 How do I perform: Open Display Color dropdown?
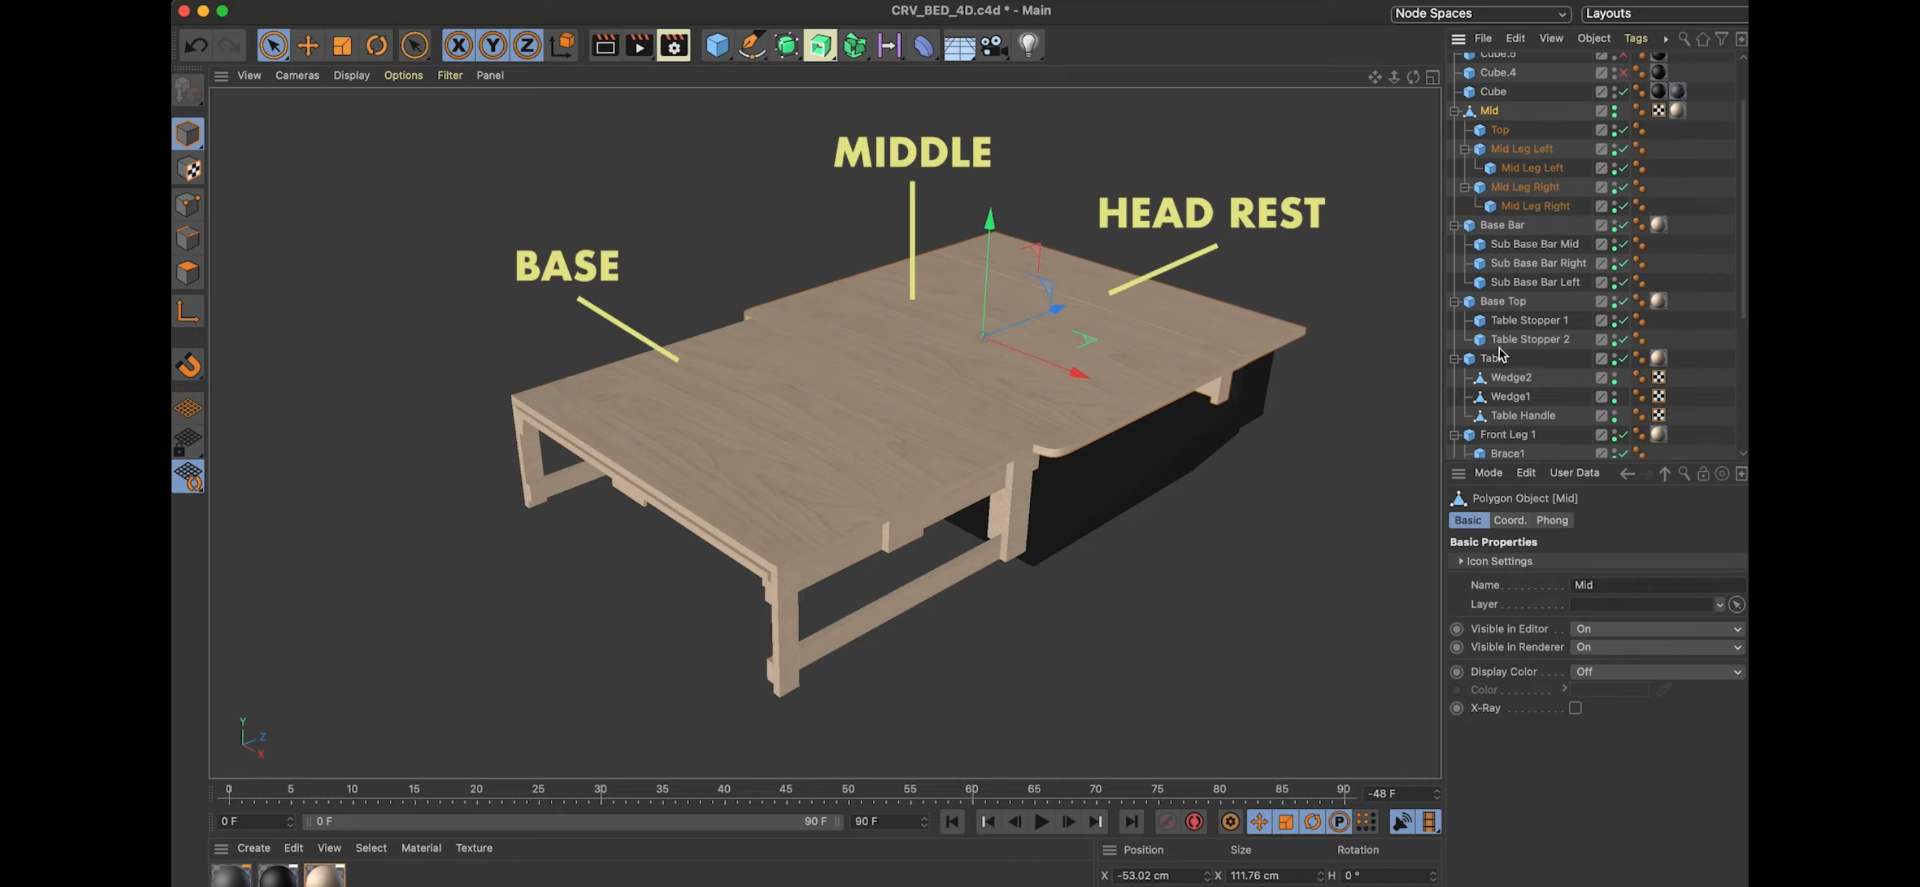[x=1657, y=672]
